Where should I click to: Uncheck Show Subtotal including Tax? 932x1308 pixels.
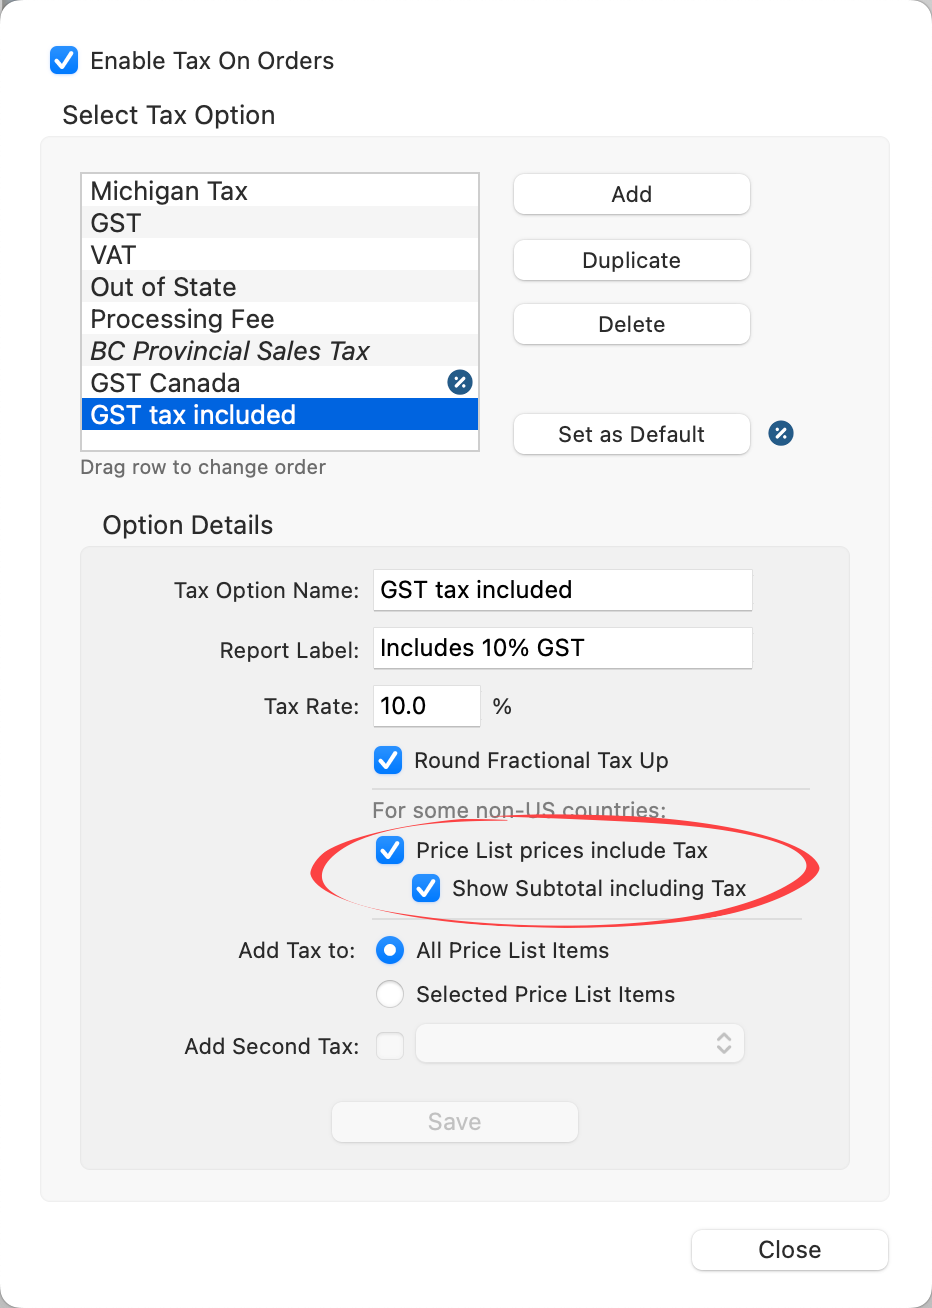tap(426, 888)
